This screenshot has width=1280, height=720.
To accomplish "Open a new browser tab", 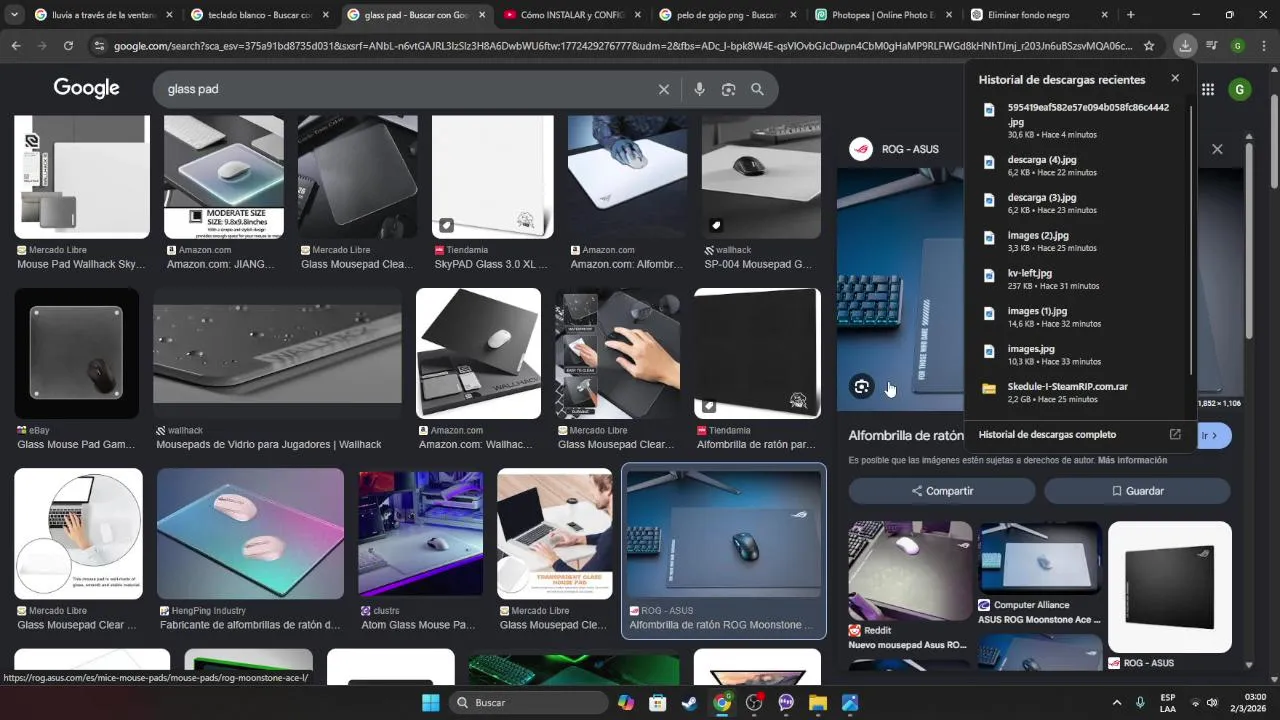I will pos(1131,15).
